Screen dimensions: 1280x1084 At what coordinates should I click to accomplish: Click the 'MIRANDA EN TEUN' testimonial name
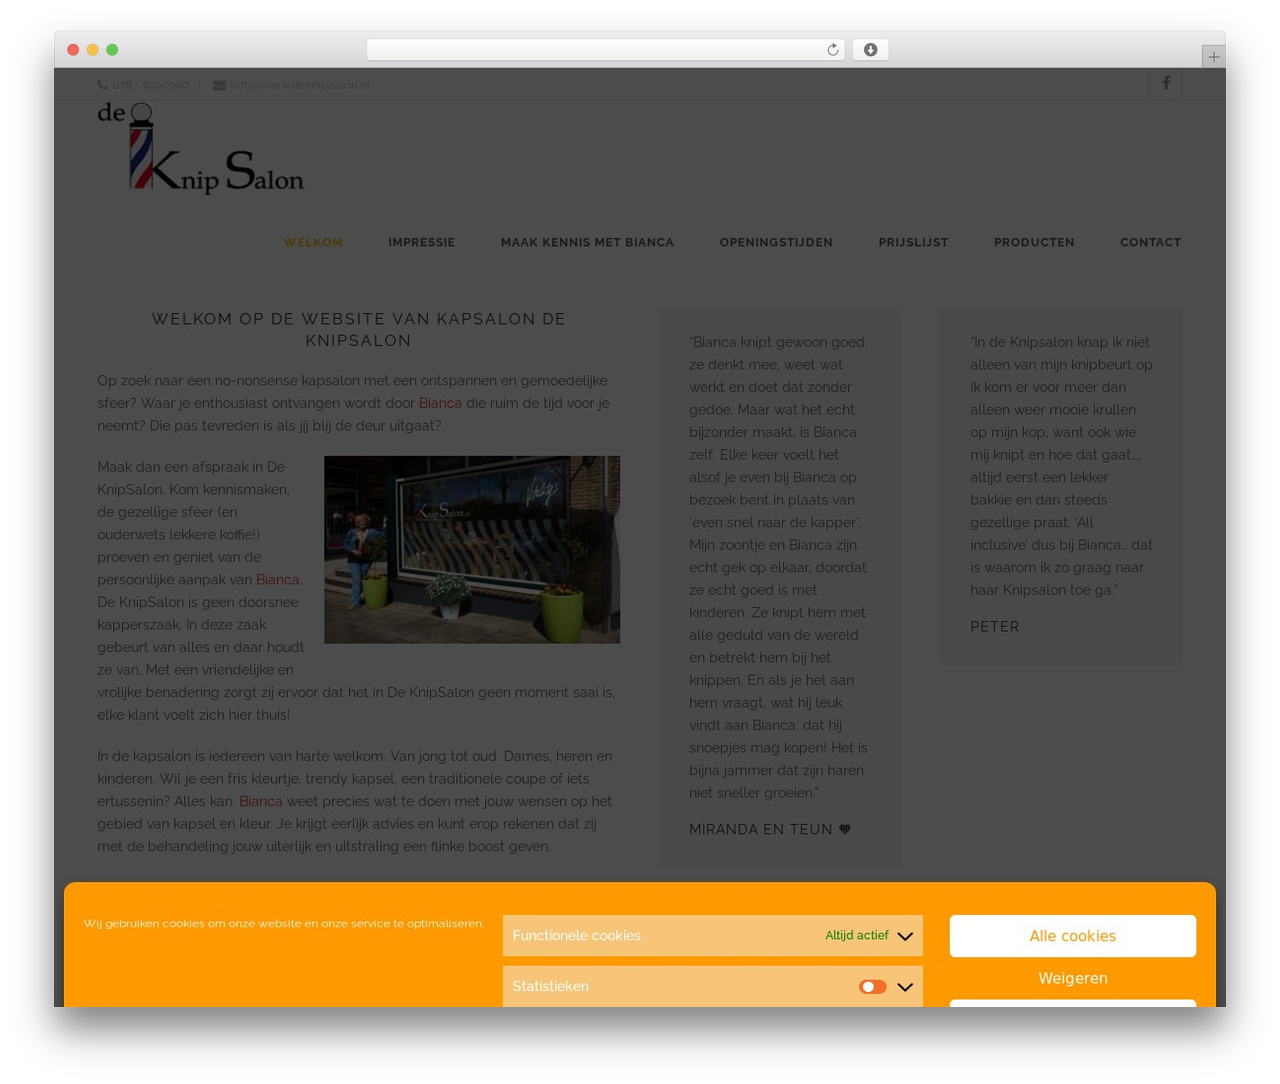(x=769, y=829)
